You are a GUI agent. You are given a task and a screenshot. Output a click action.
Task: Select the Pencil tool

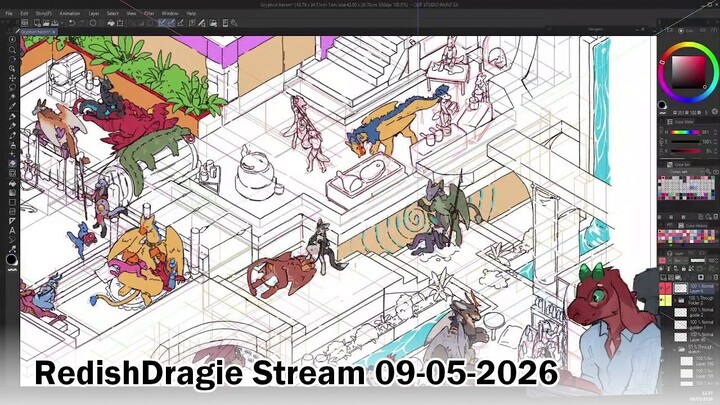(x=12, y=125)
